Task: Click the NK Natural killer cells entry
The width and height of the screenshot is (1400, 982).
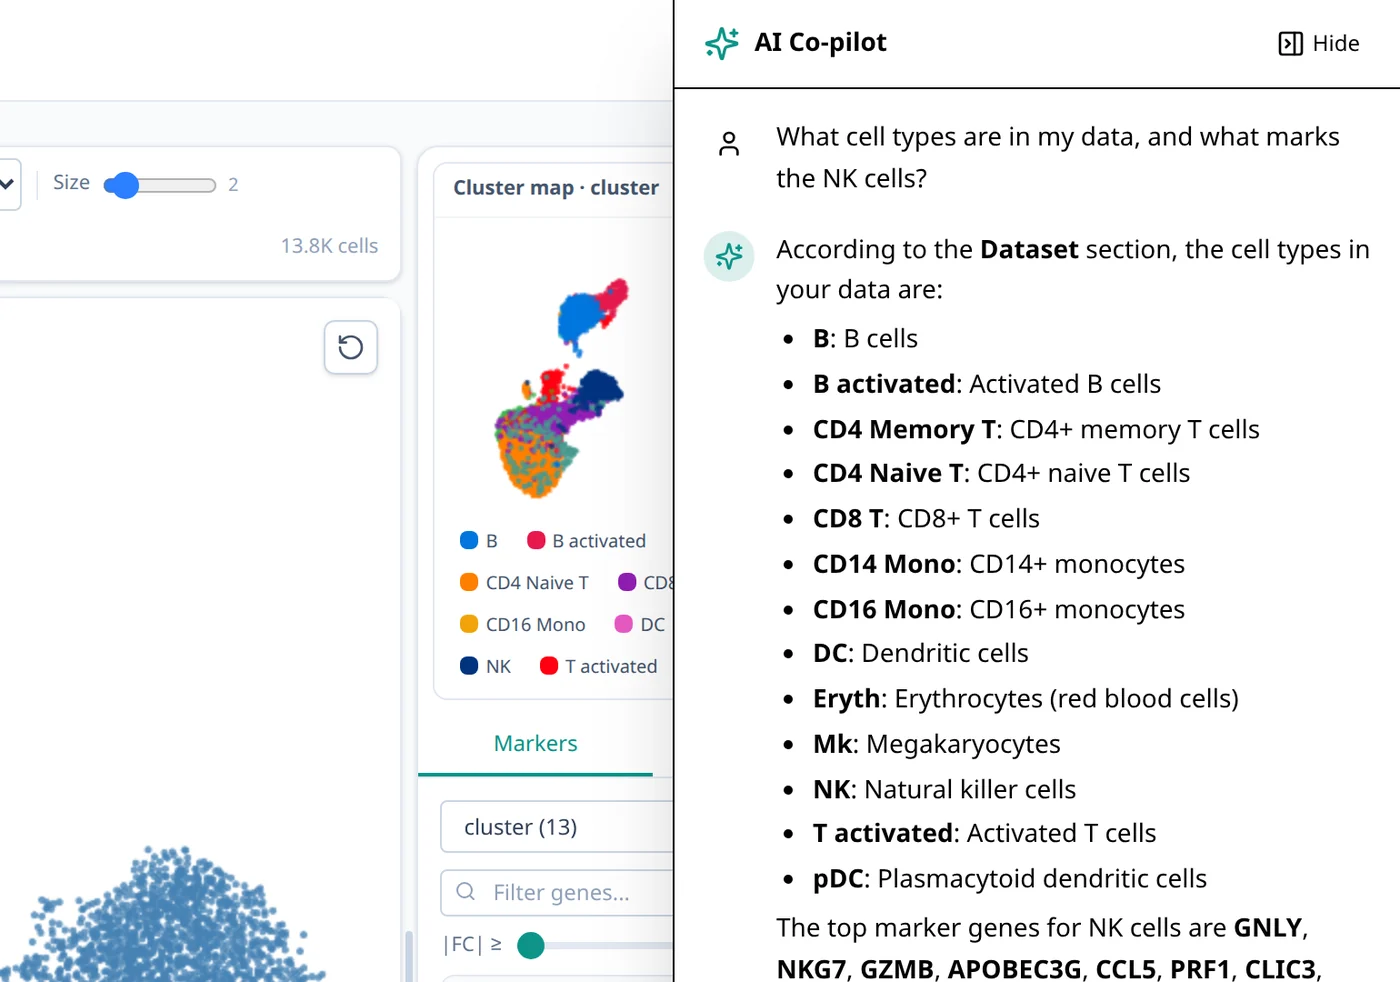Action: pos(944,789)
